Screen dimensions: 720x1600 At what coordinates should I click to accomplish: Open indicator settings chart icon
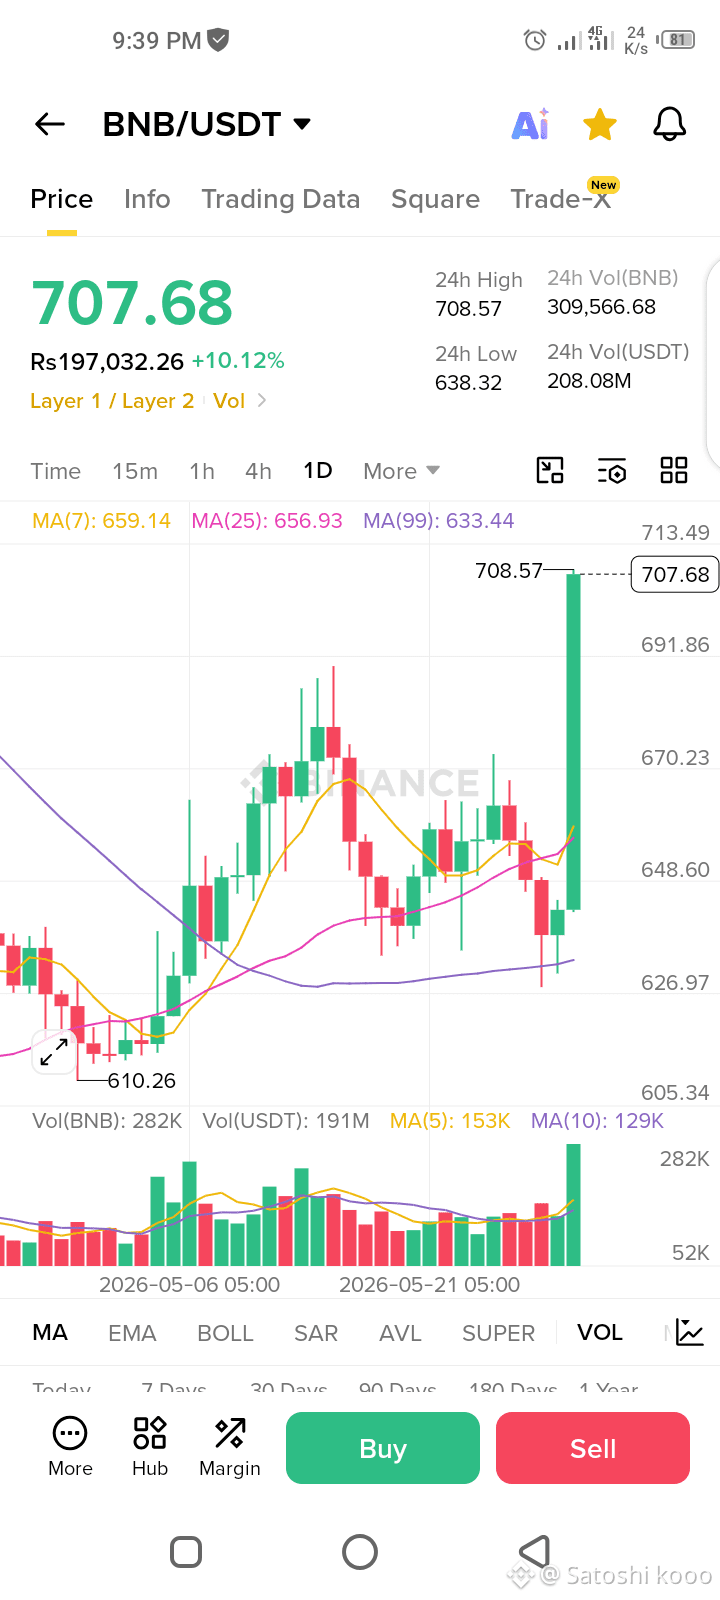point(690,1332)
